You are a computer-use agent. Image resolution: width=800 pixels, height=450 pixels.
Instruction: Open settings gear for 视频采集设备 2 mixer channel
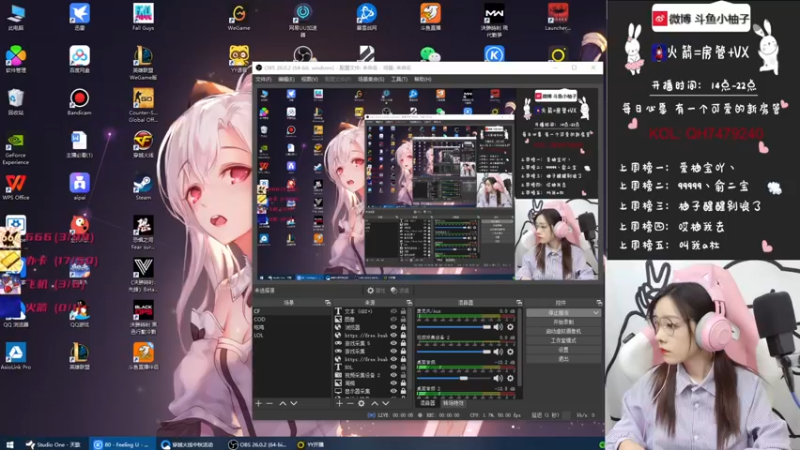(x=510, y=352)
